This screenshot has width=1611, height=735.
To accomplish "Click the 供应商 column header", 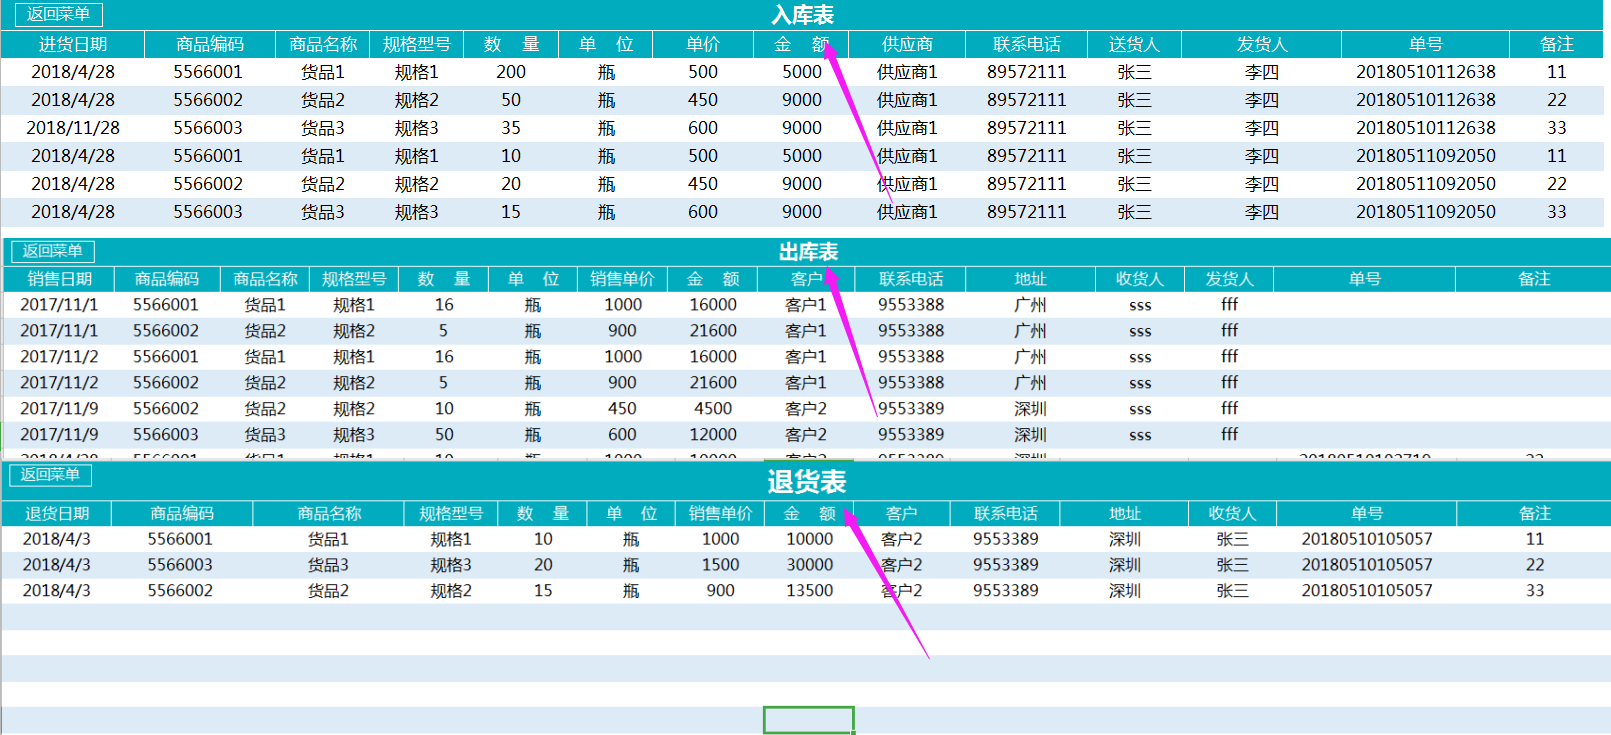I will (x=907, y=44).
